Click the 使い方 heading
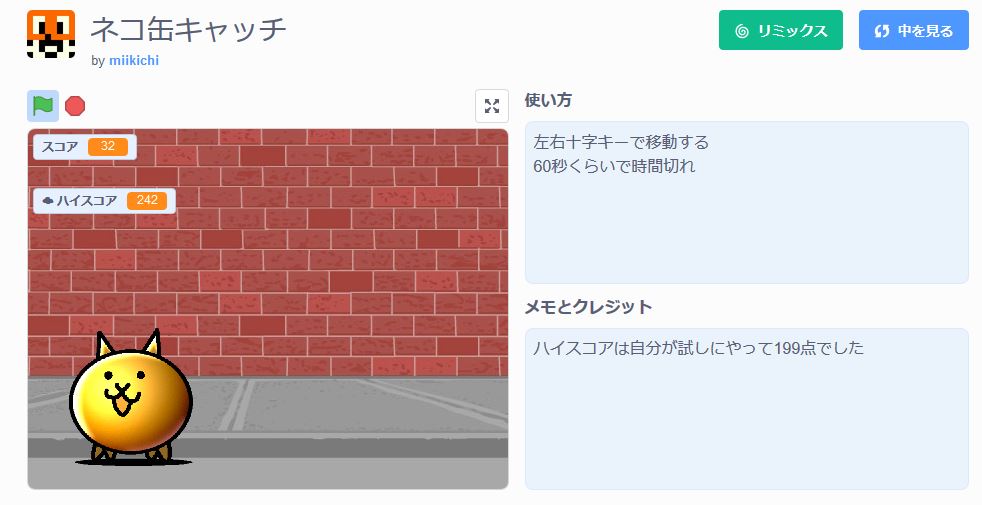The width and height of the screenshot is (982, 505). tap(548, 100)
